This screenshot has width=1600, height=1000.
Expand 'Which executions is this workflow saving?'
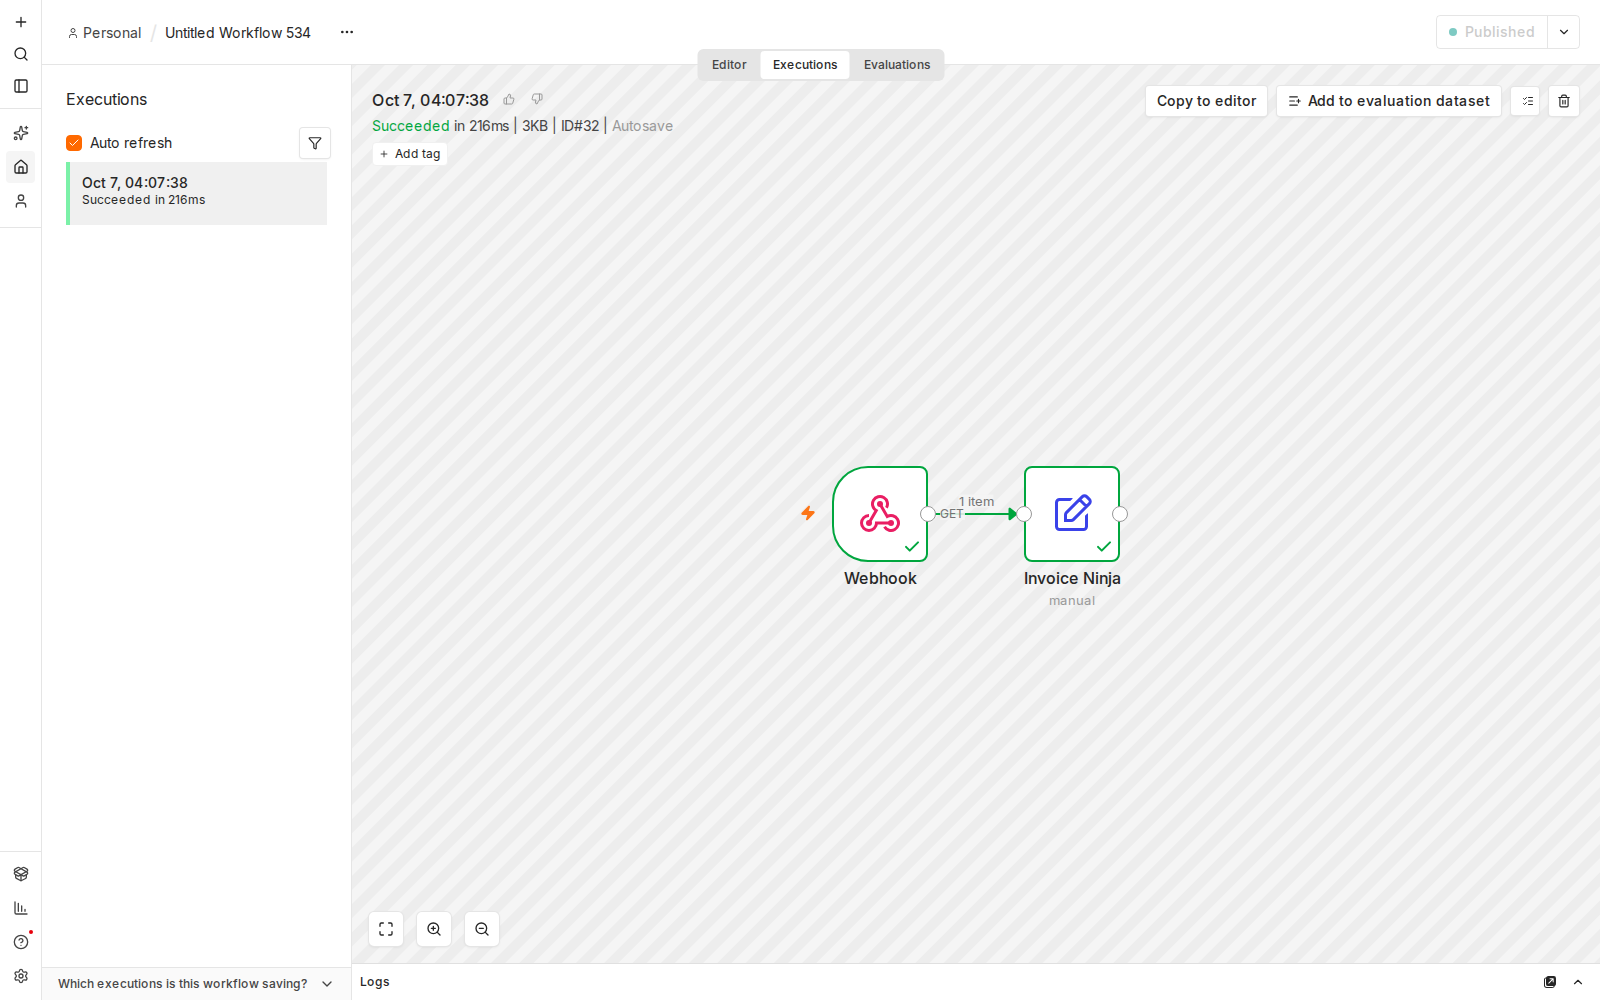(196, 984)
